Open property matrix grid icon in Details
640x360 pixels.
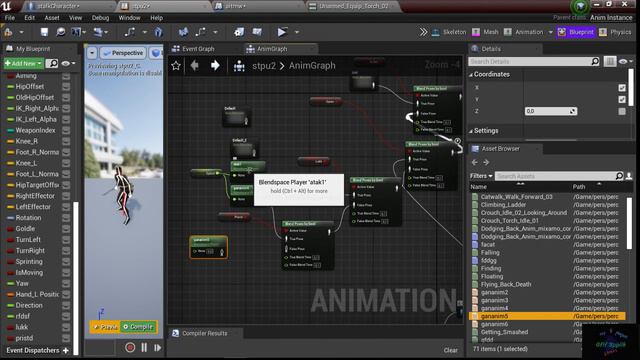click(x=610, y=61)
